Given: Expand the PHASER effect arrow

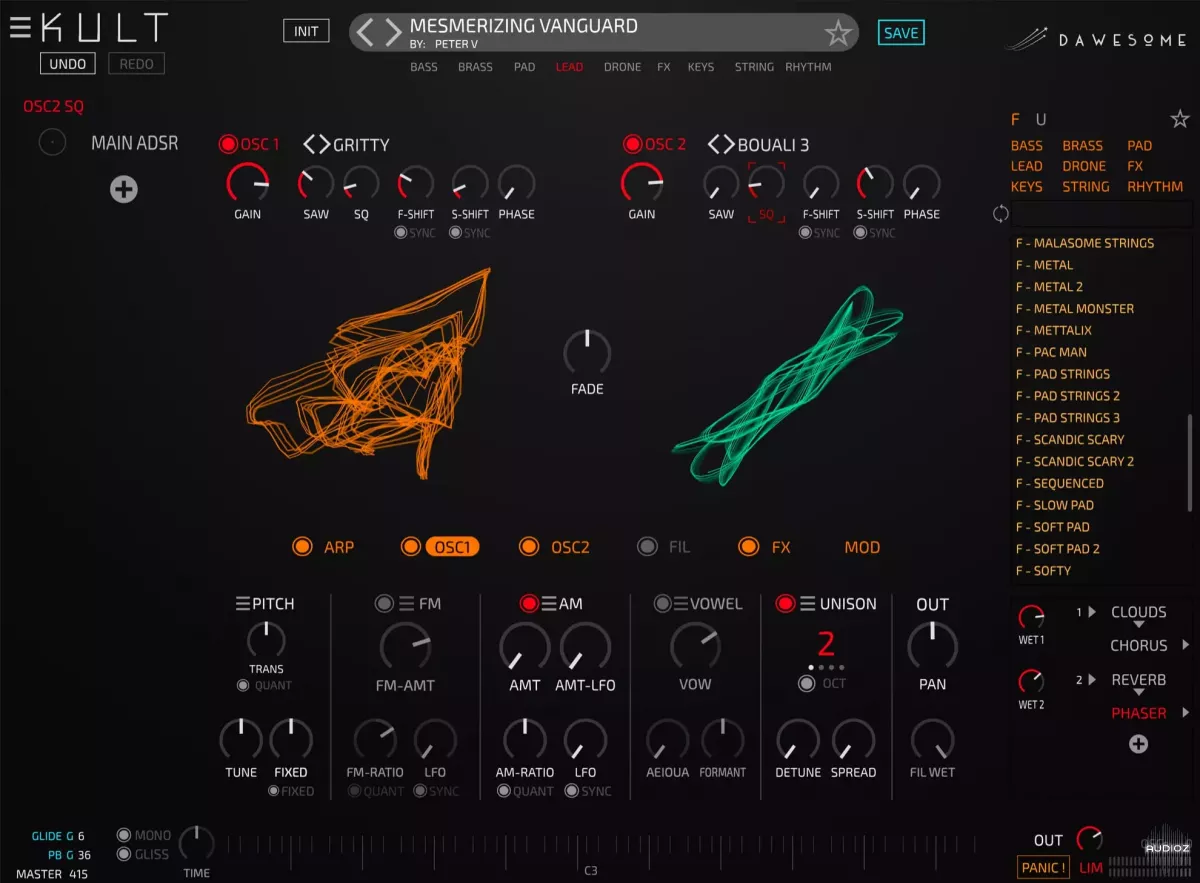Looking at the screenshot, I should click(1187, 713).
